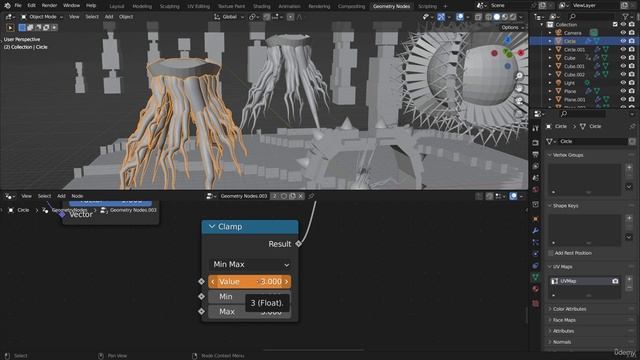The width and height of the screenshot is (640, 360).
Task: Open the Window menu
Action: [x=71, y=6]
